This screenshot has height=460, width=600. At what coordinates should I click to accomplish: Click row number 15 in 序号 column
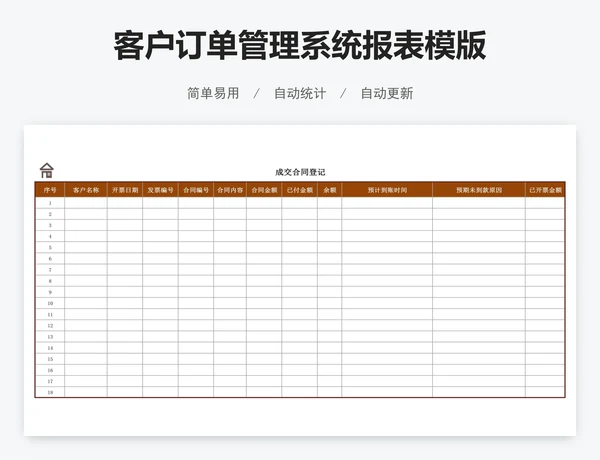click(x=50, y=359)
